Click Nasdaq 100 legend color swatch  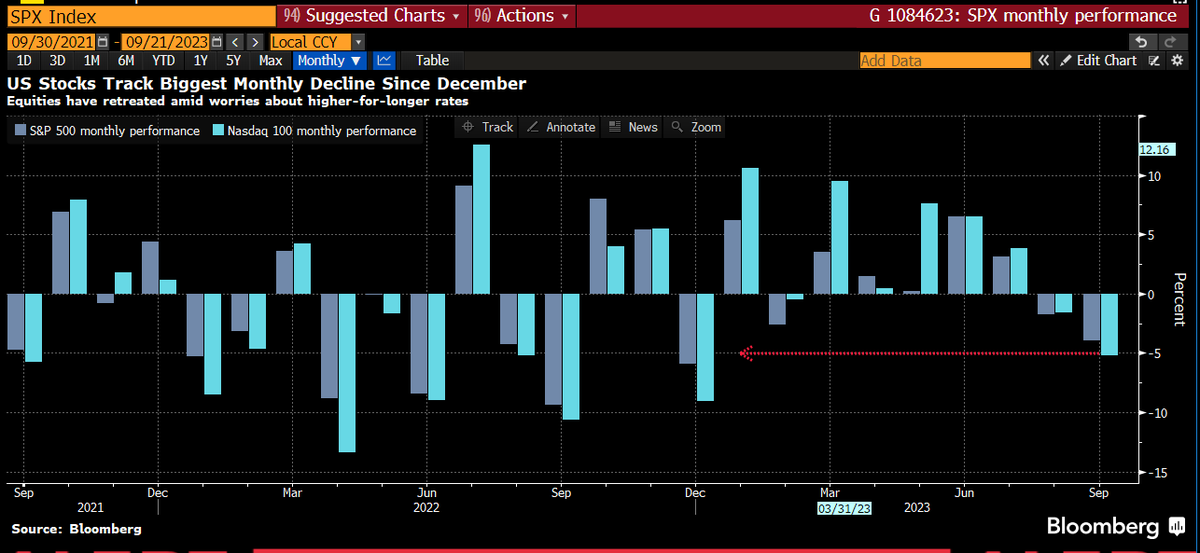(220, 131)
